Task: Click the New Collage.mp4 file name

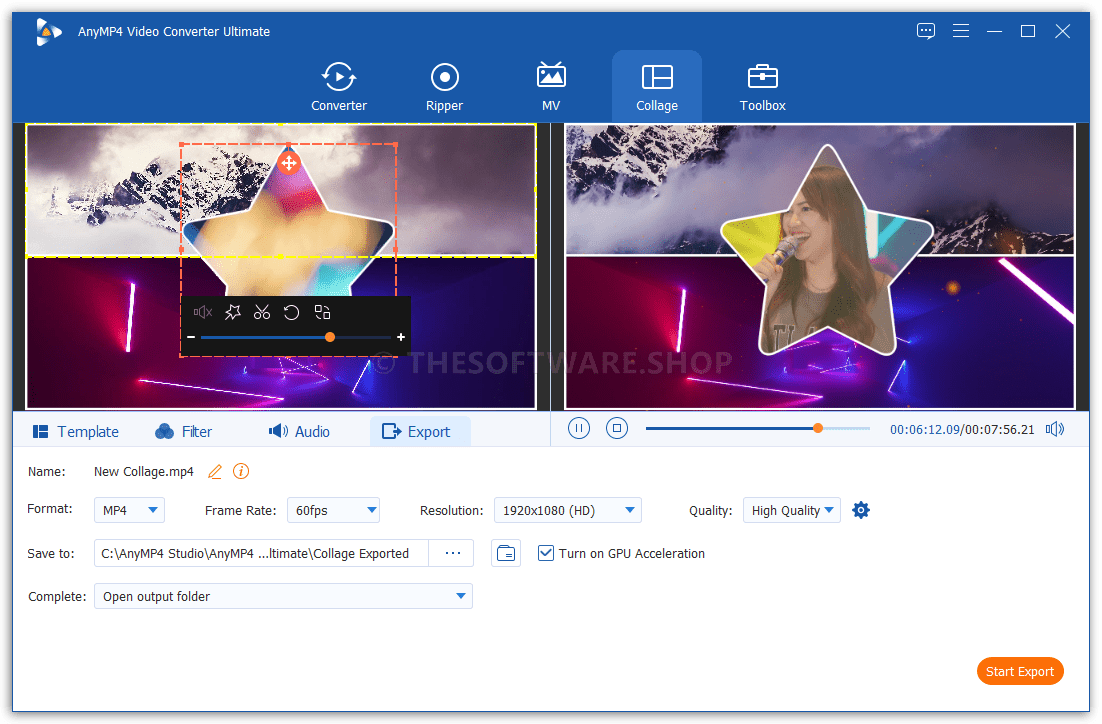Action: tap(143, 472)
